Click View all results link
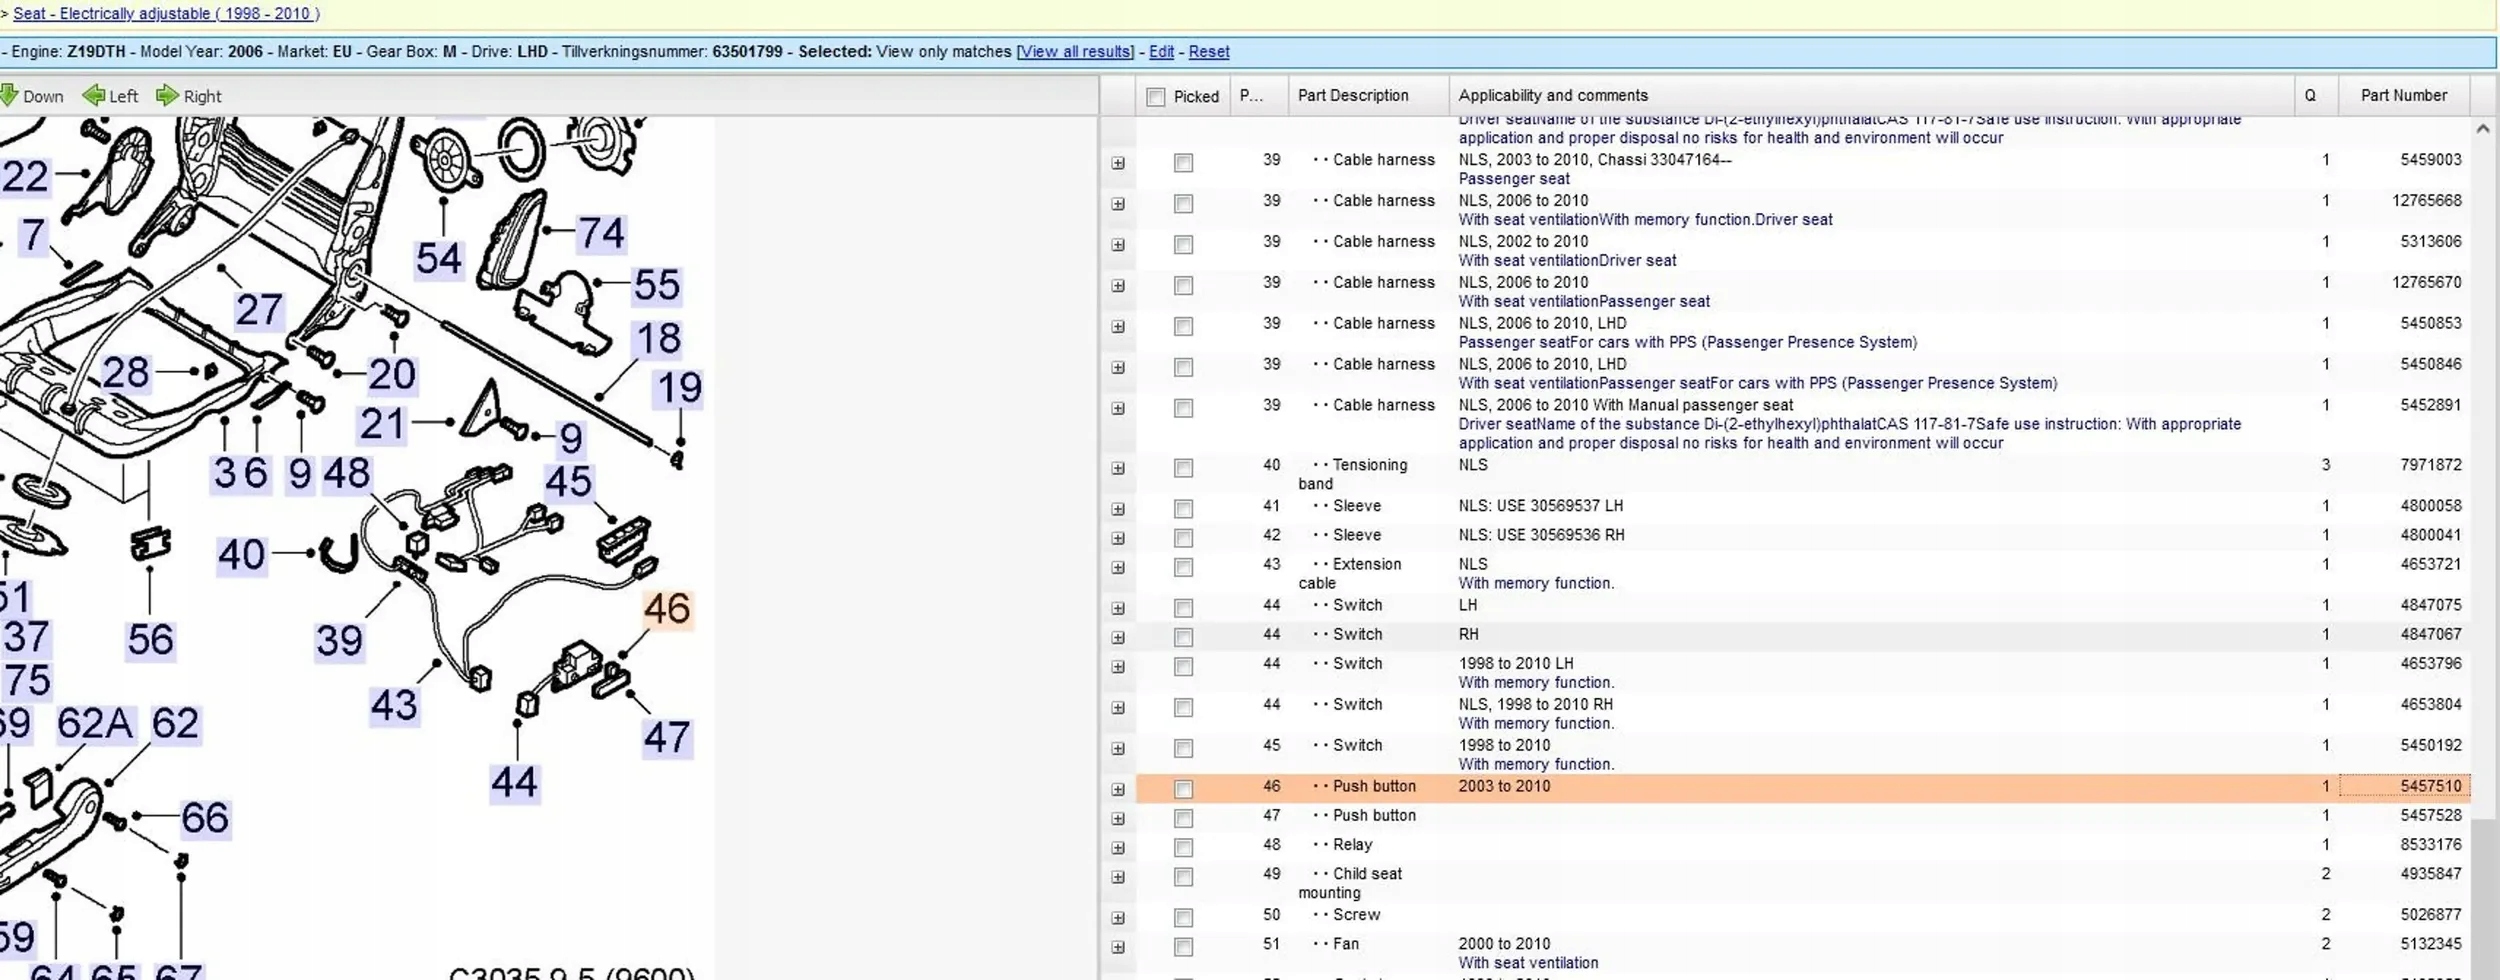2500x980 pixels. 1075,51
